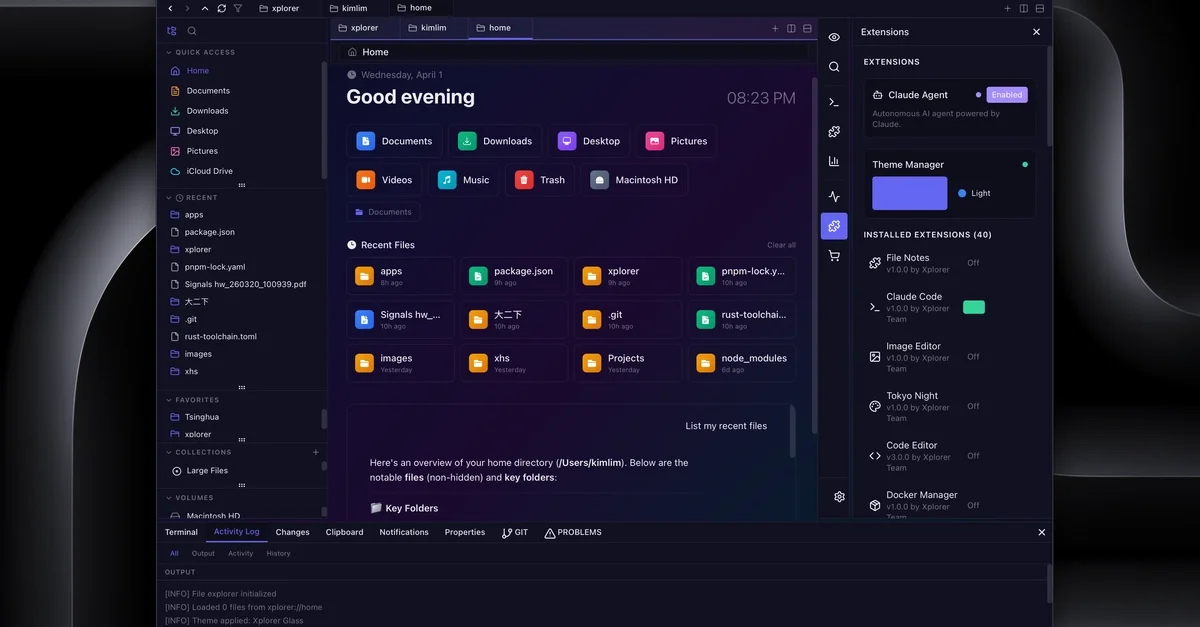The image size is (1200, 627).
Task: Open the shopping cart marketplace icon
Action: pos(834,256)
